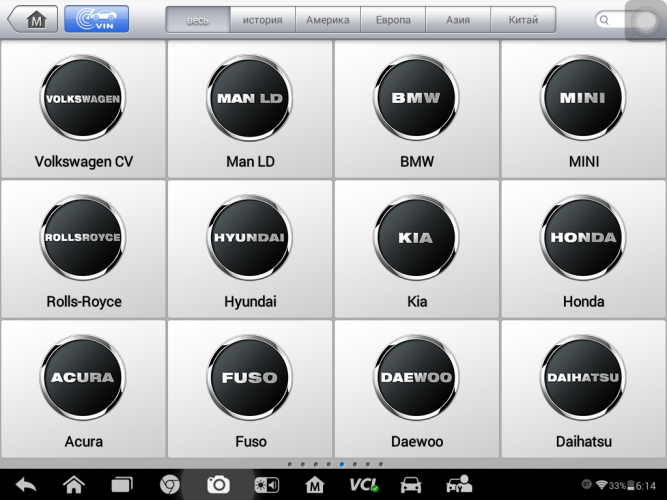Viewport: 667px width, 500px height.
Task: Open the Acura brand icon
Action: click(83, 378)
